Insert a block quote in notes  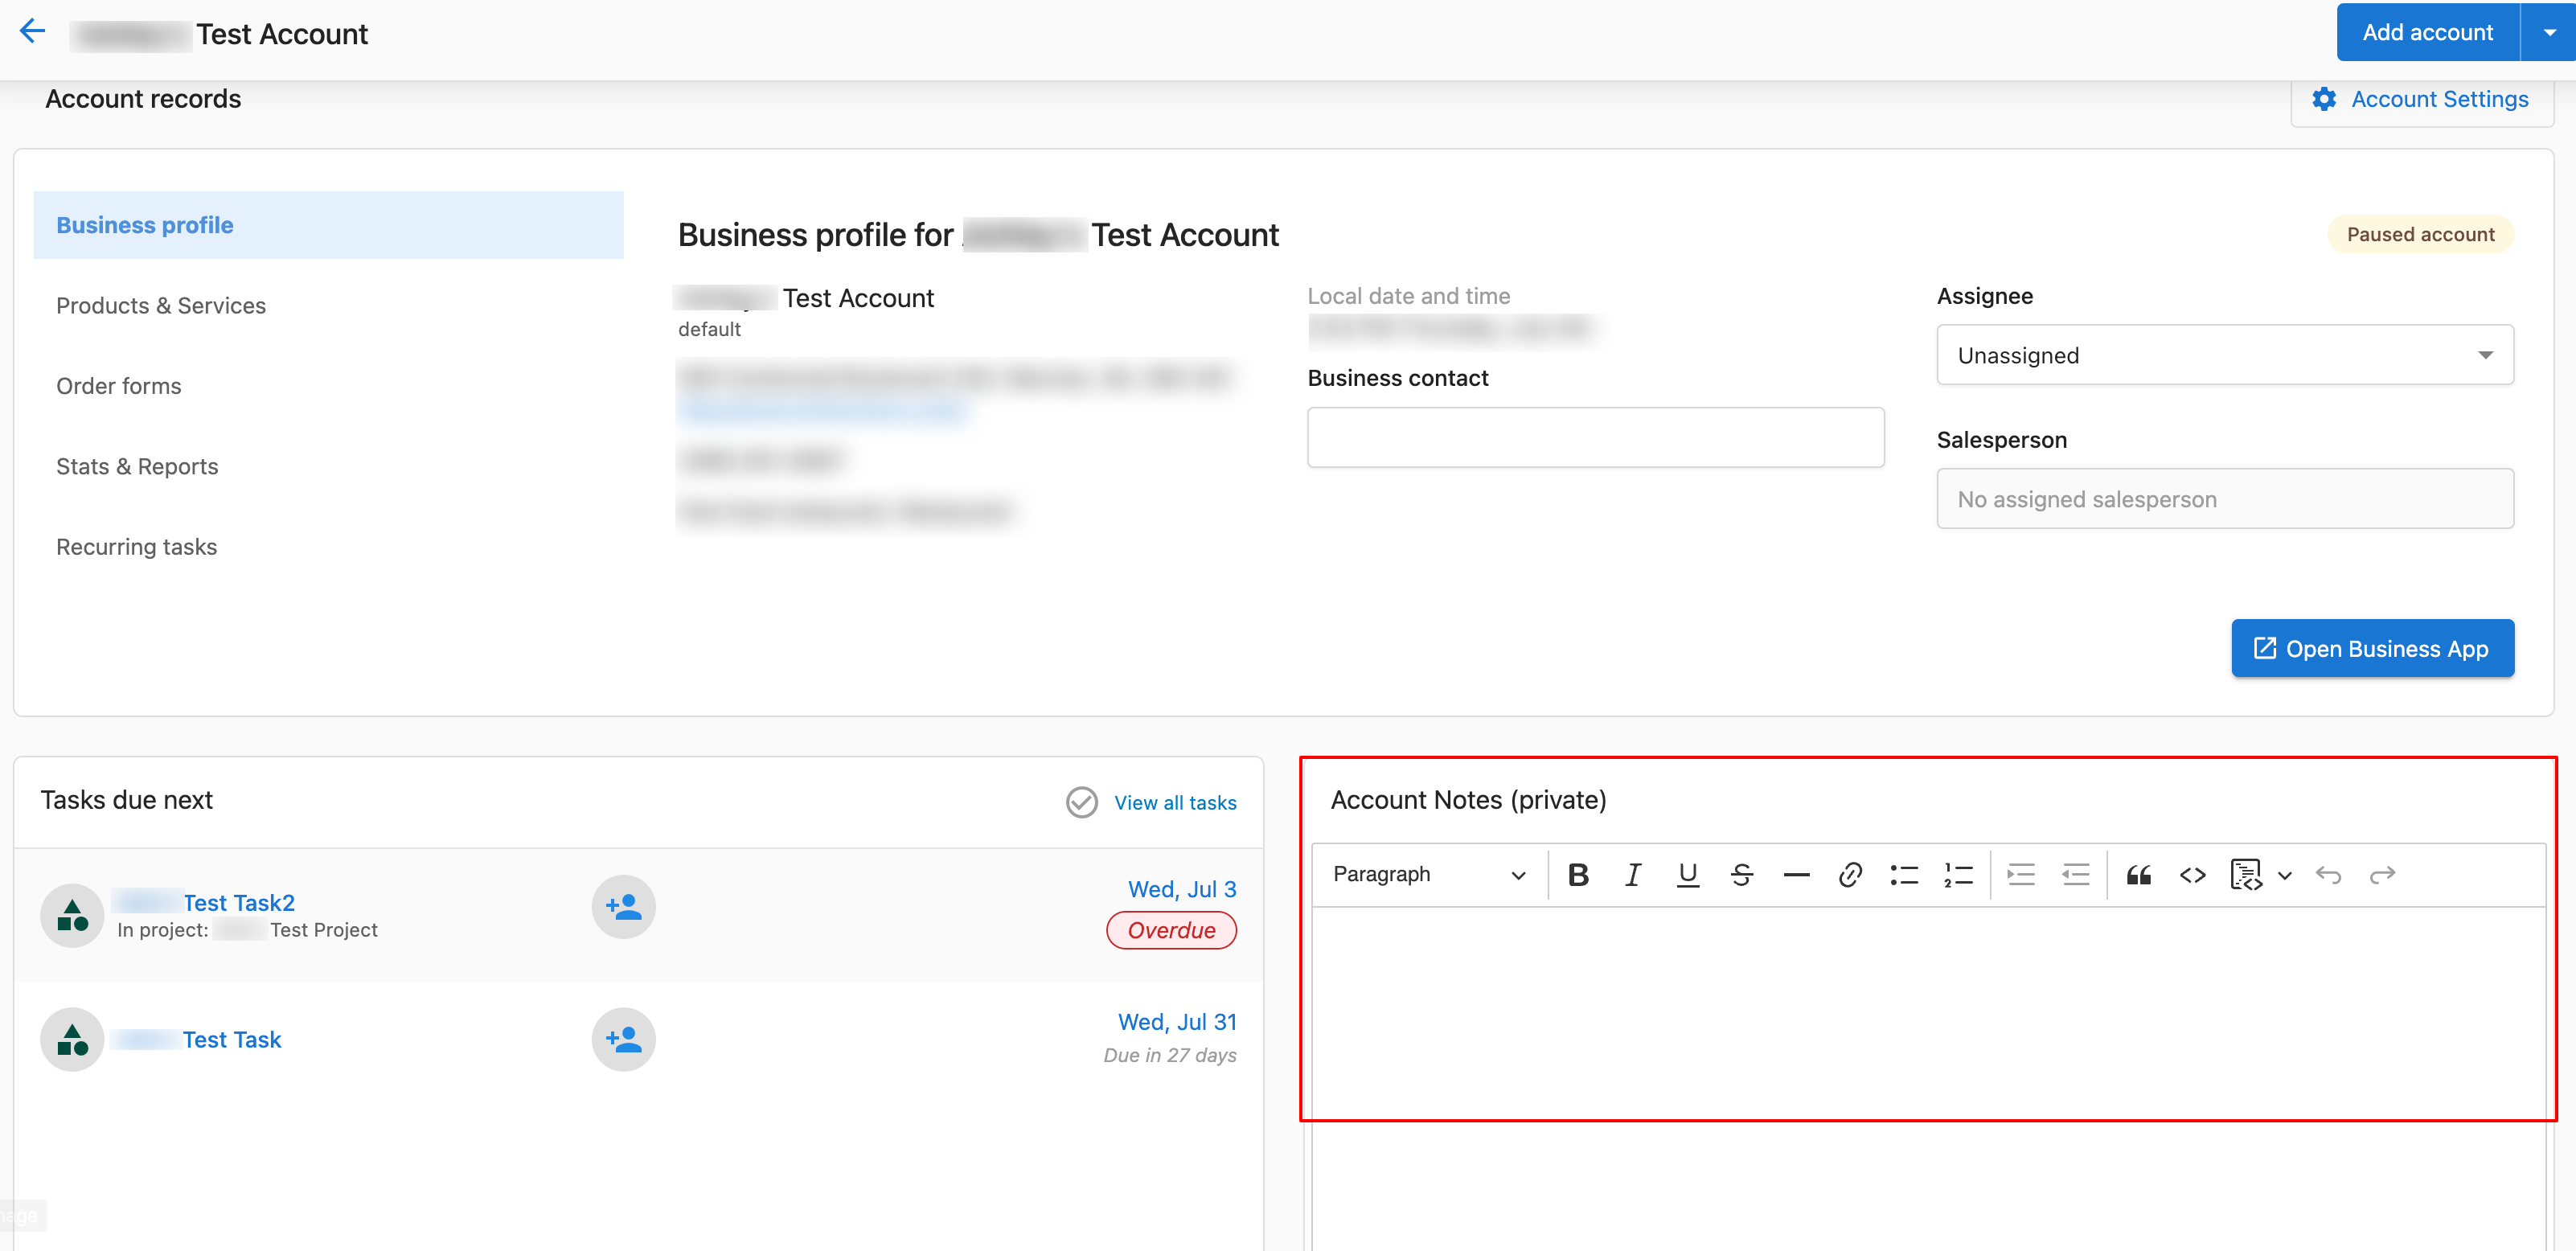point(2139,875)
